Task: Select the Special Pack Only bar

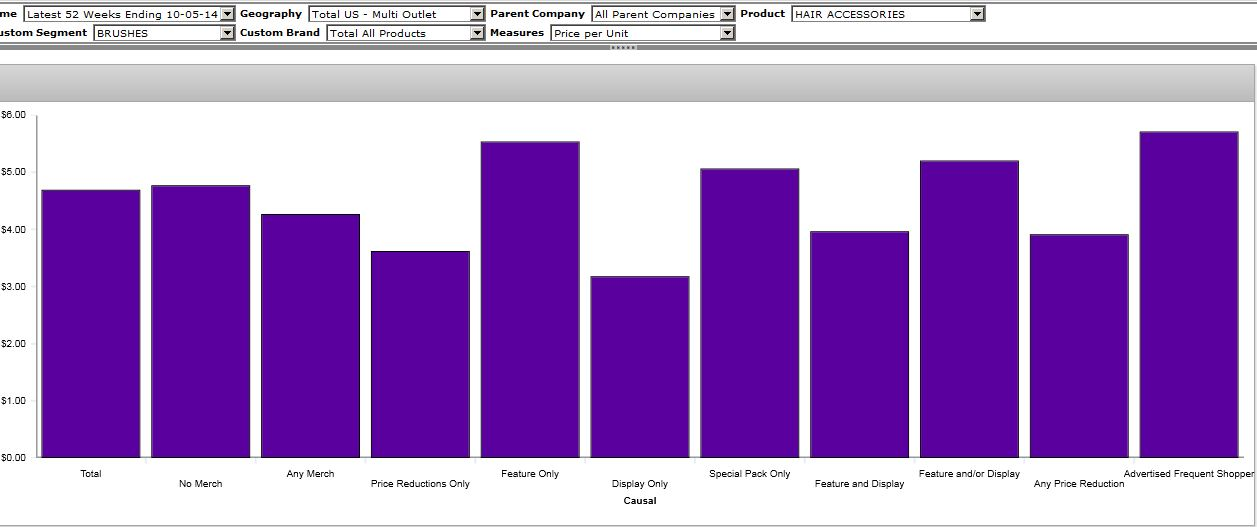Action: pyautogui.click(x=750, y=313)
